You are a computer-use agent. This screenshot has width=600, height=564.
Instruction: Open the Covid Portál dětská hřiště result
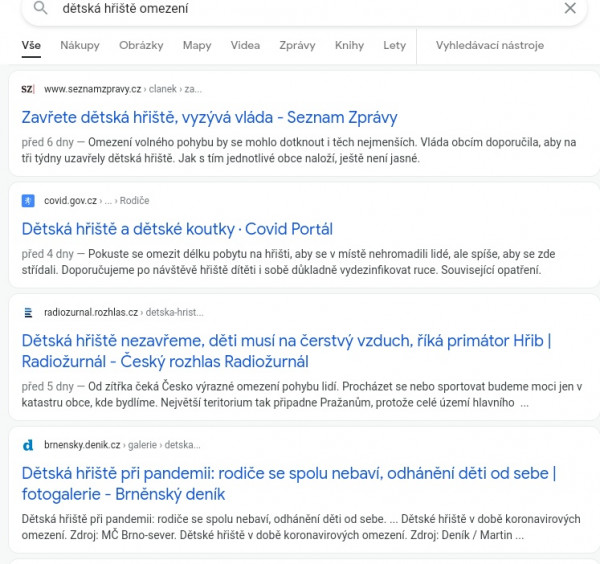pyautogui.click(x=177, y=229)
